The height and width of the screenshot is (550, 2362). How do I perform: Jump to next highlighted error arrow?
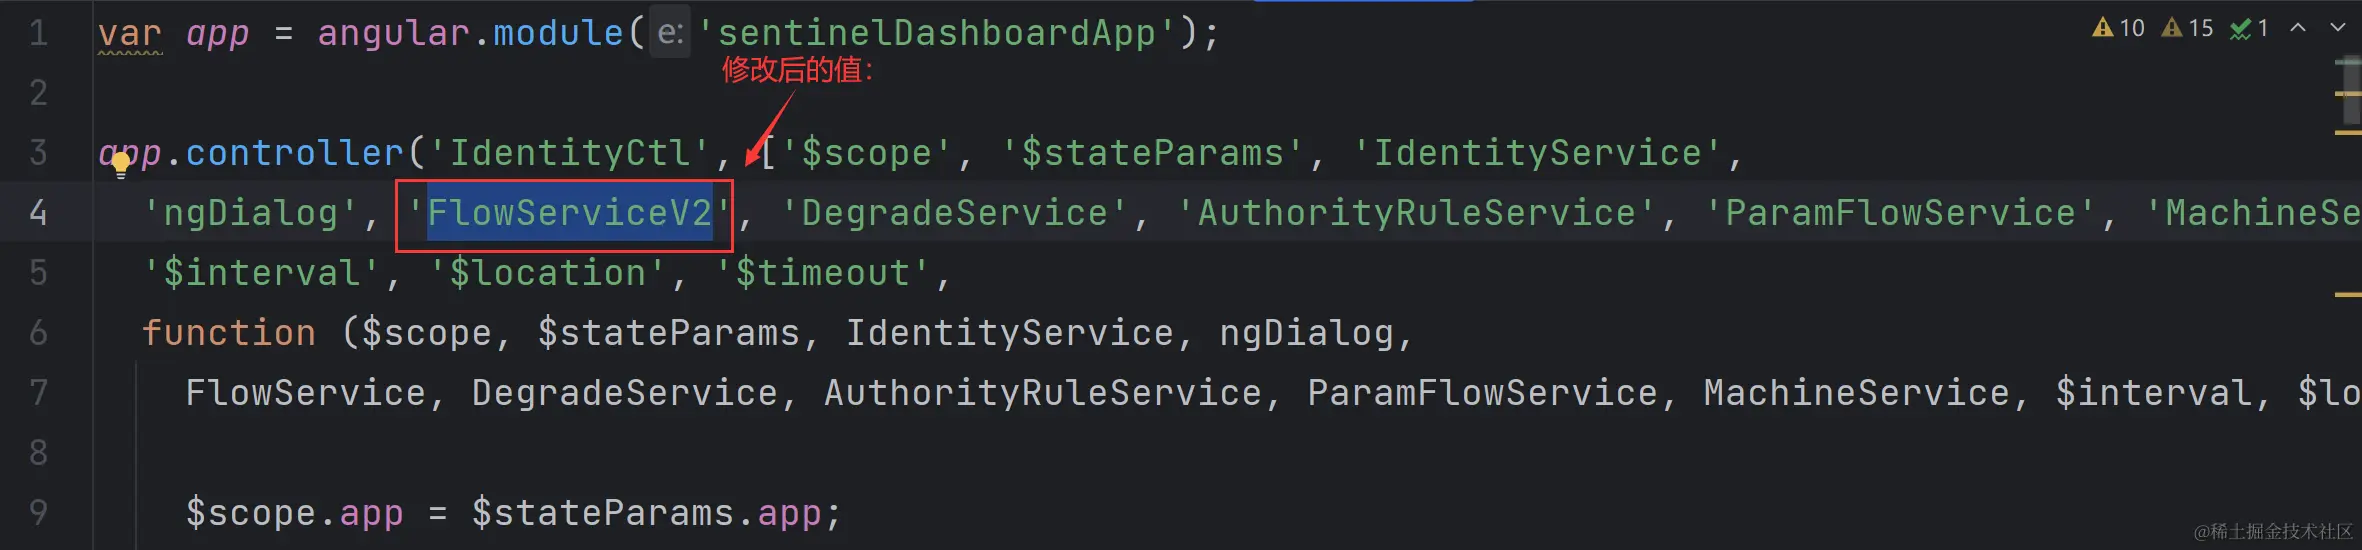click(2338, 28)
